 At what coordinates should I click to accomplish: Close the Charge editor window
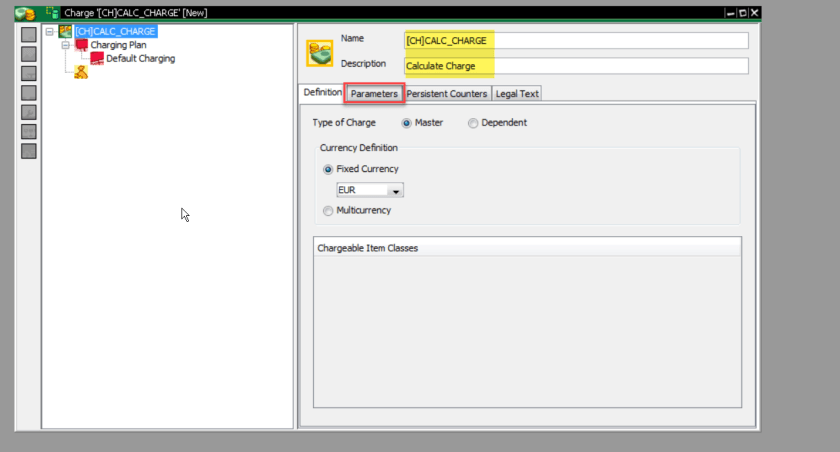pyautogui.click(x=754, y=13)
